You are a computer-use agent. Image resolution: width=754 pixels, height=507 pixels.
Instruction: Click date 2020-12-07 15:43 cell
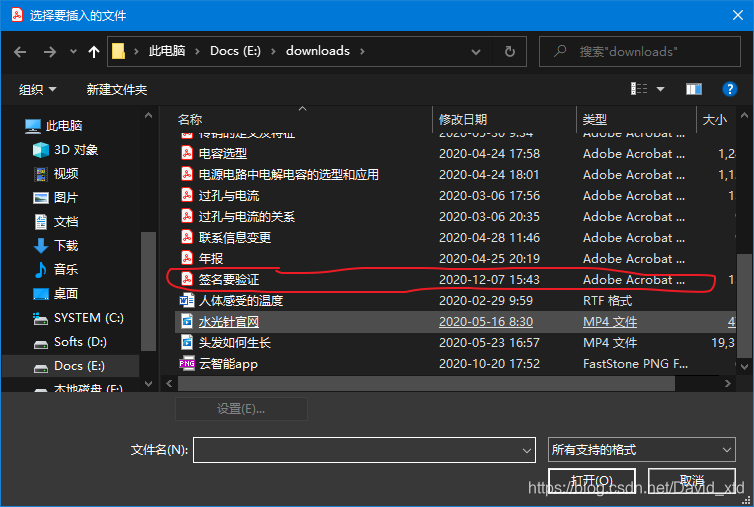(x=489, y=279)
